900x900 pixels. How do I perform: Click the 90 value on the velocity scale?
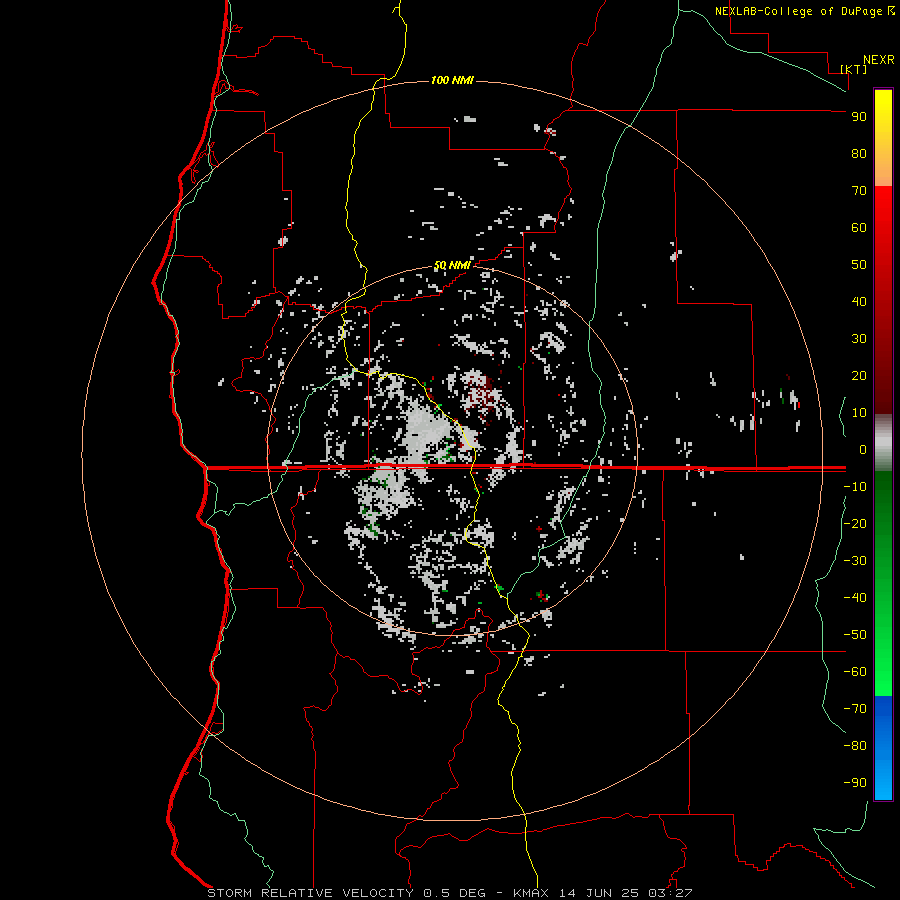pos(859,117)
